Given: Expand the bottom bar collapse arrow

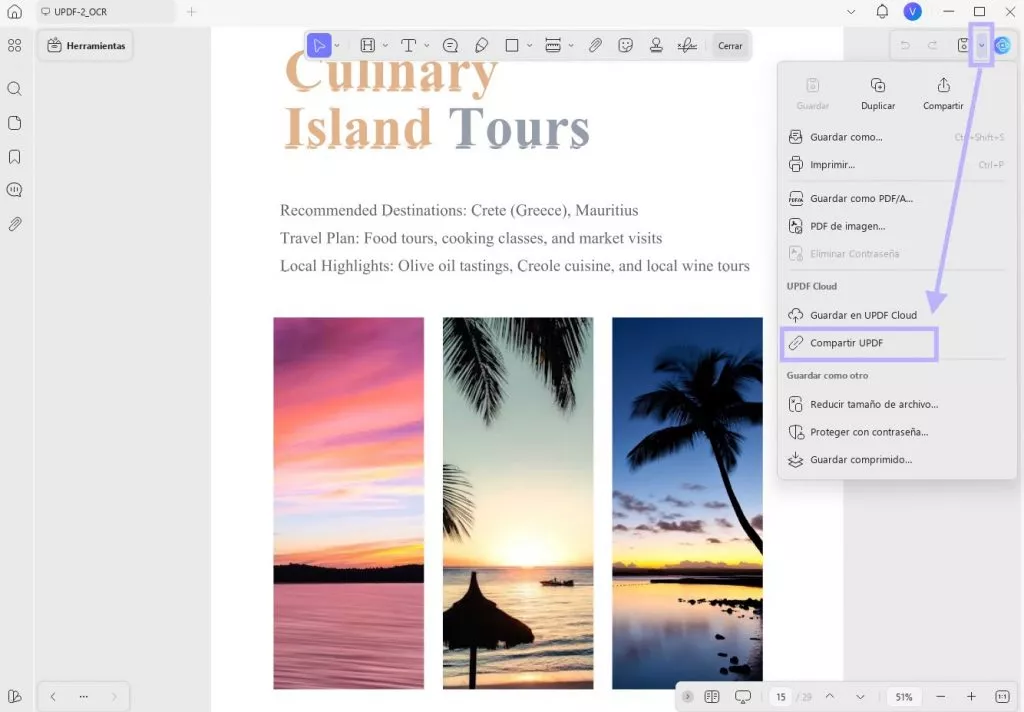Looking at the screenshot, I should [x=687, y=697].
